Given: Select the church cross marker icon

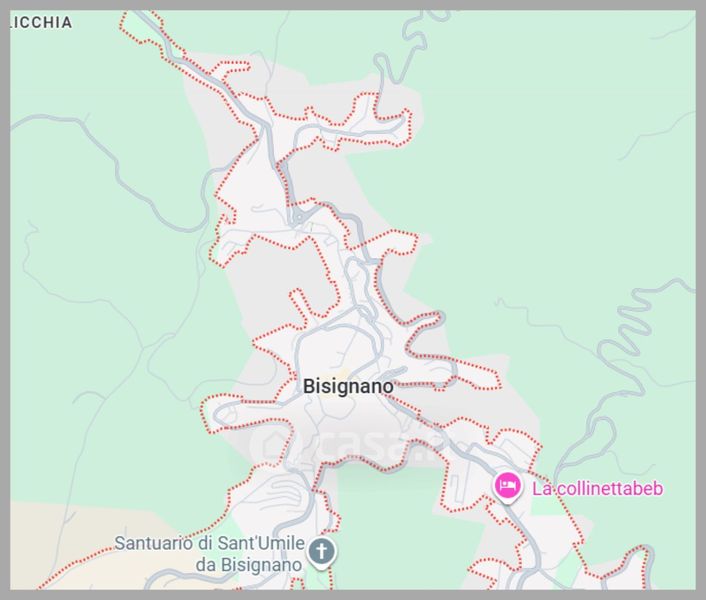Looking at the screenshot, I should click(321, 552).
